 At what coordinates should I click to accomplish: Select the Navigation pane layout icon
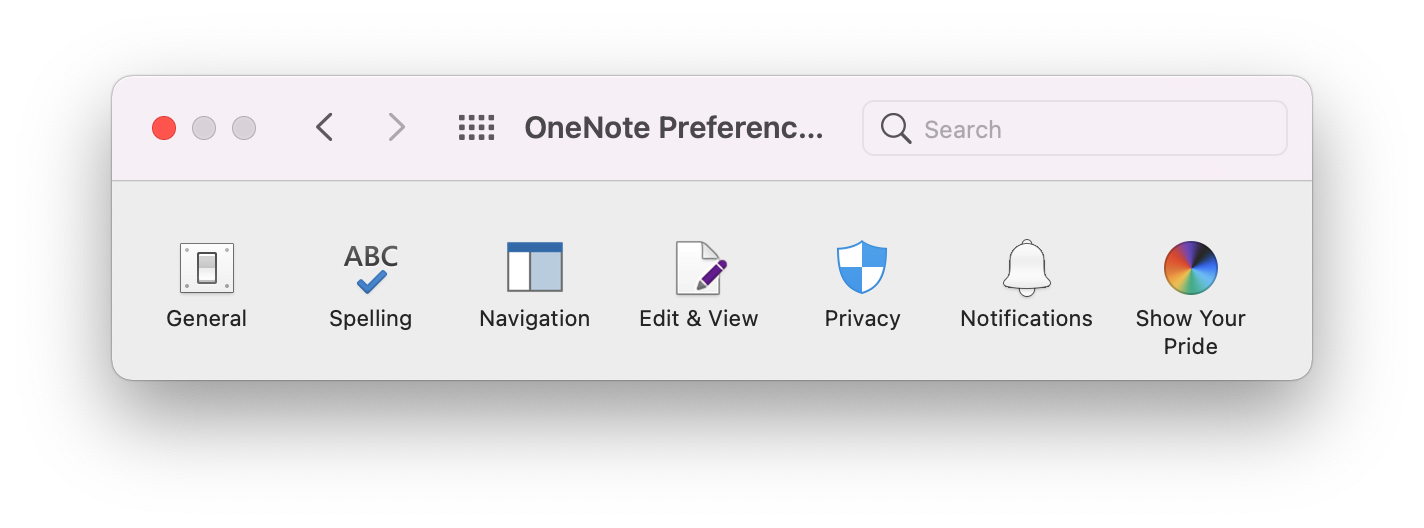tap(535, 267)
